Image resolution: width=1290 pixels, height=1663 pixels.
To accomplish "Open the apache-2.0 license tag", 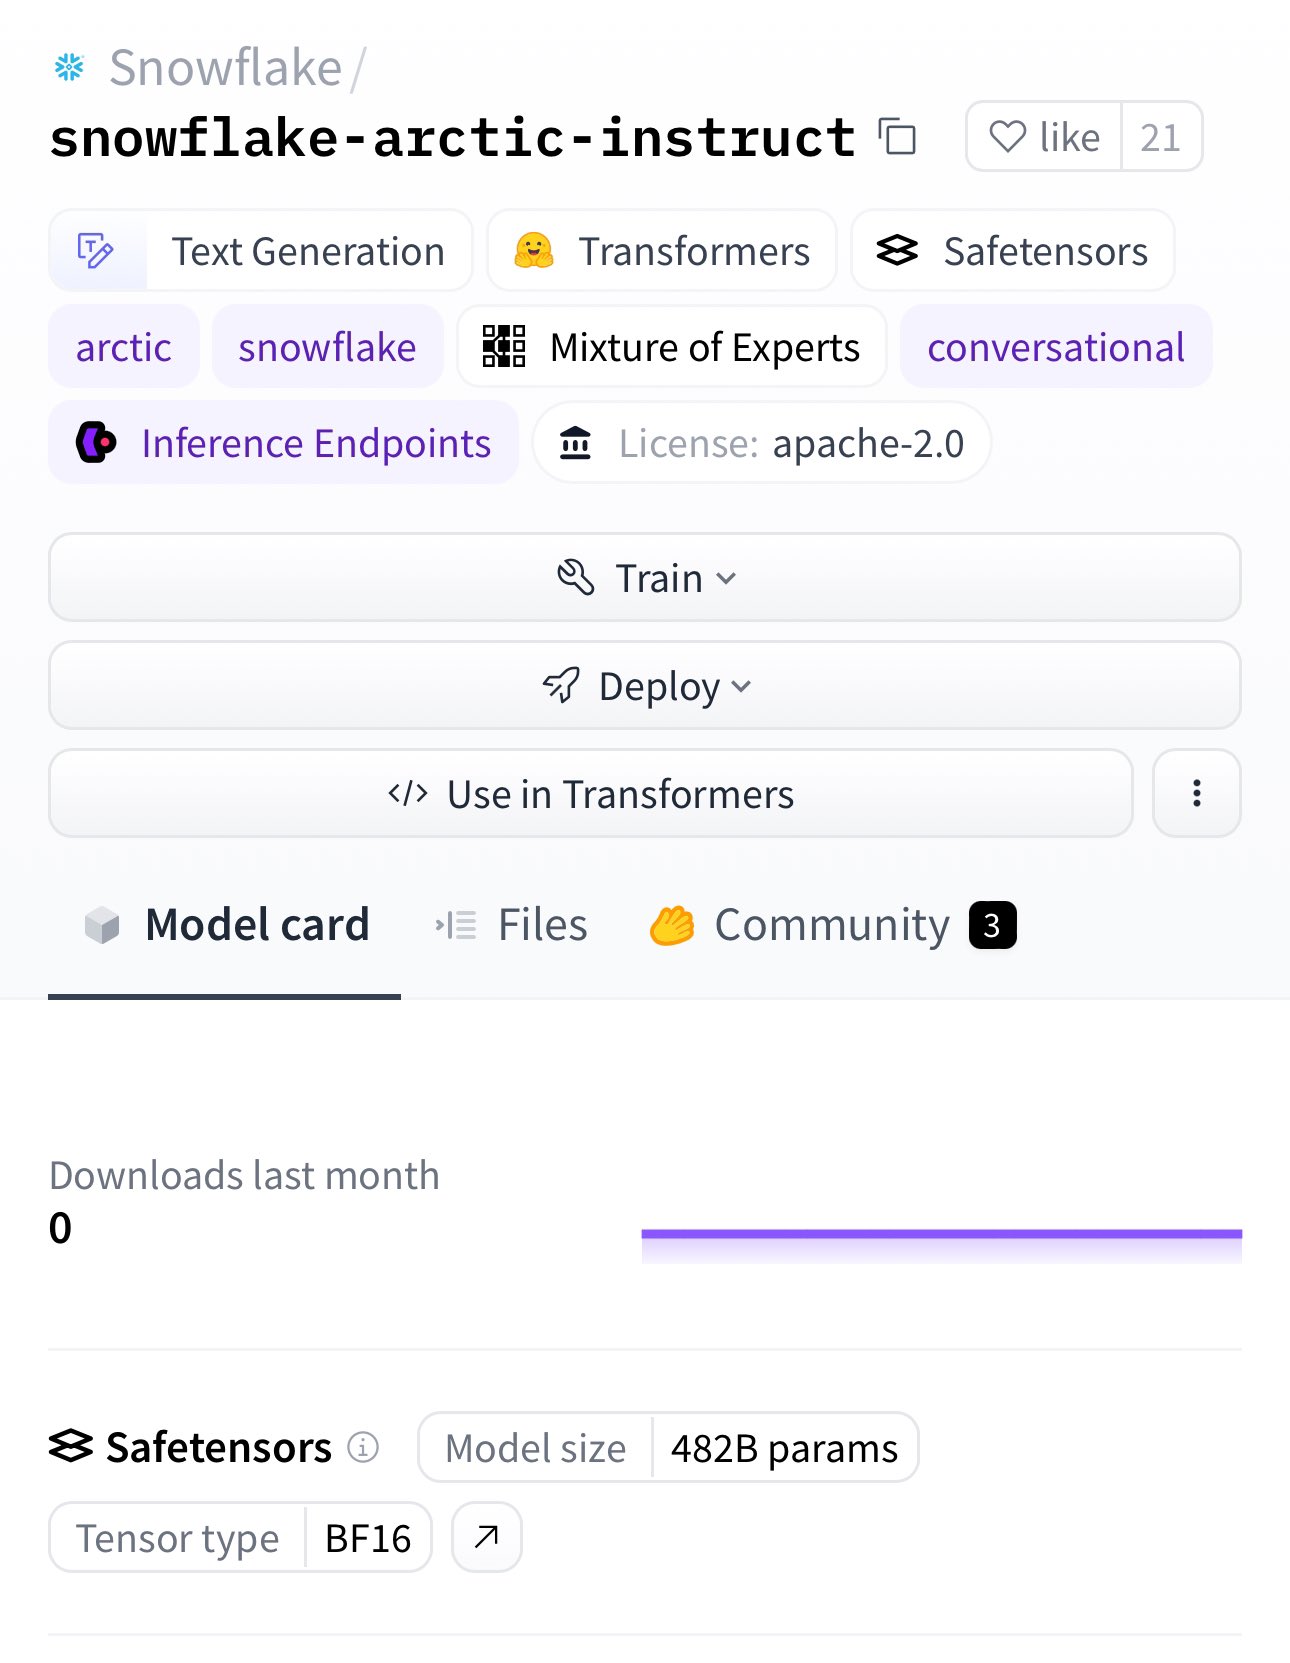I will pos(762,443).
